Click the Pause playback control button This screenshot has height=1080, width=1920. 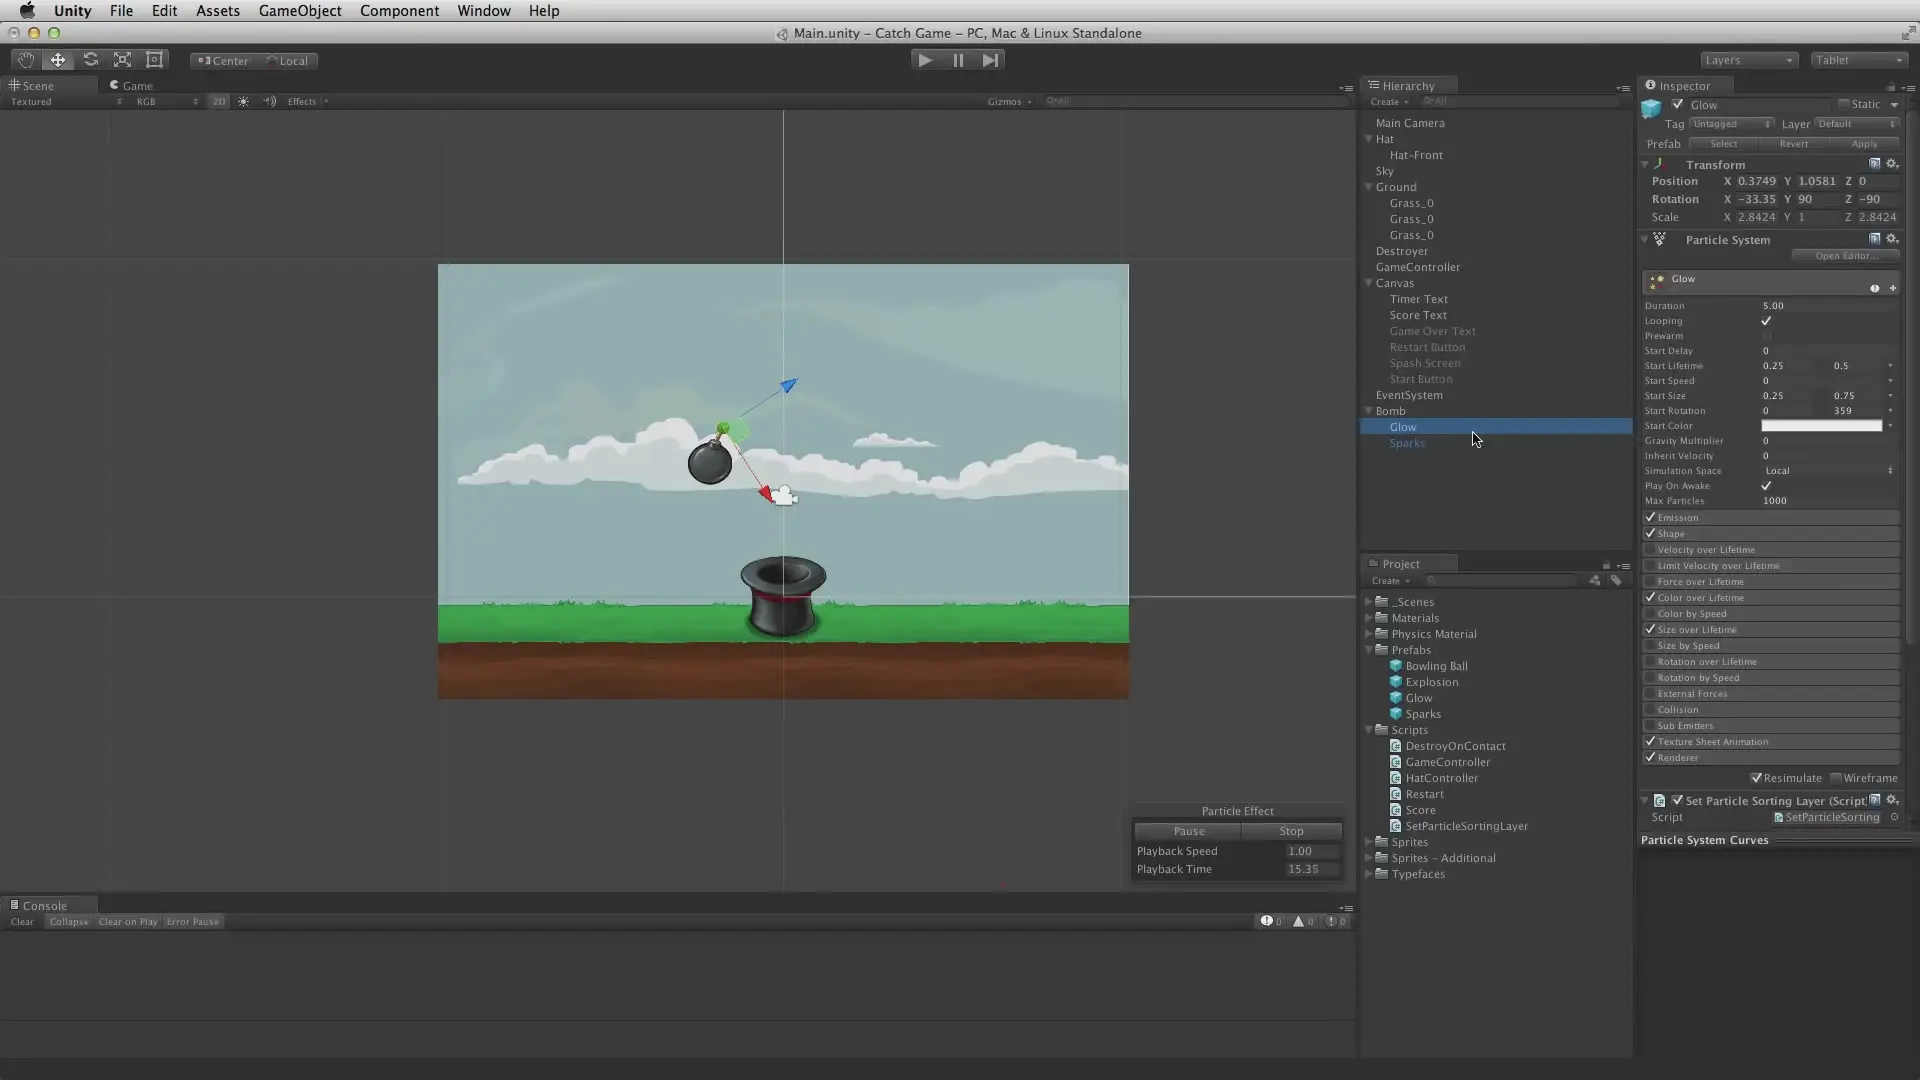click(957, 59)
